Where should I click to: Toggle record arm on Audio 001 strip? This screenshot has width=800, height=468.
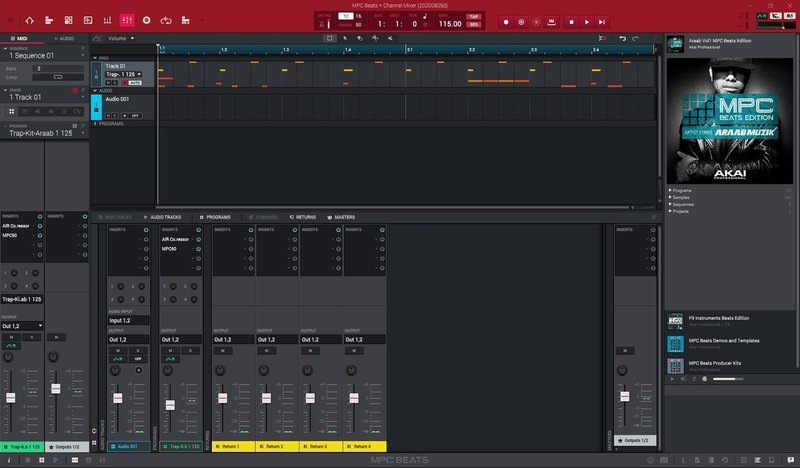[x=138, y=370]
